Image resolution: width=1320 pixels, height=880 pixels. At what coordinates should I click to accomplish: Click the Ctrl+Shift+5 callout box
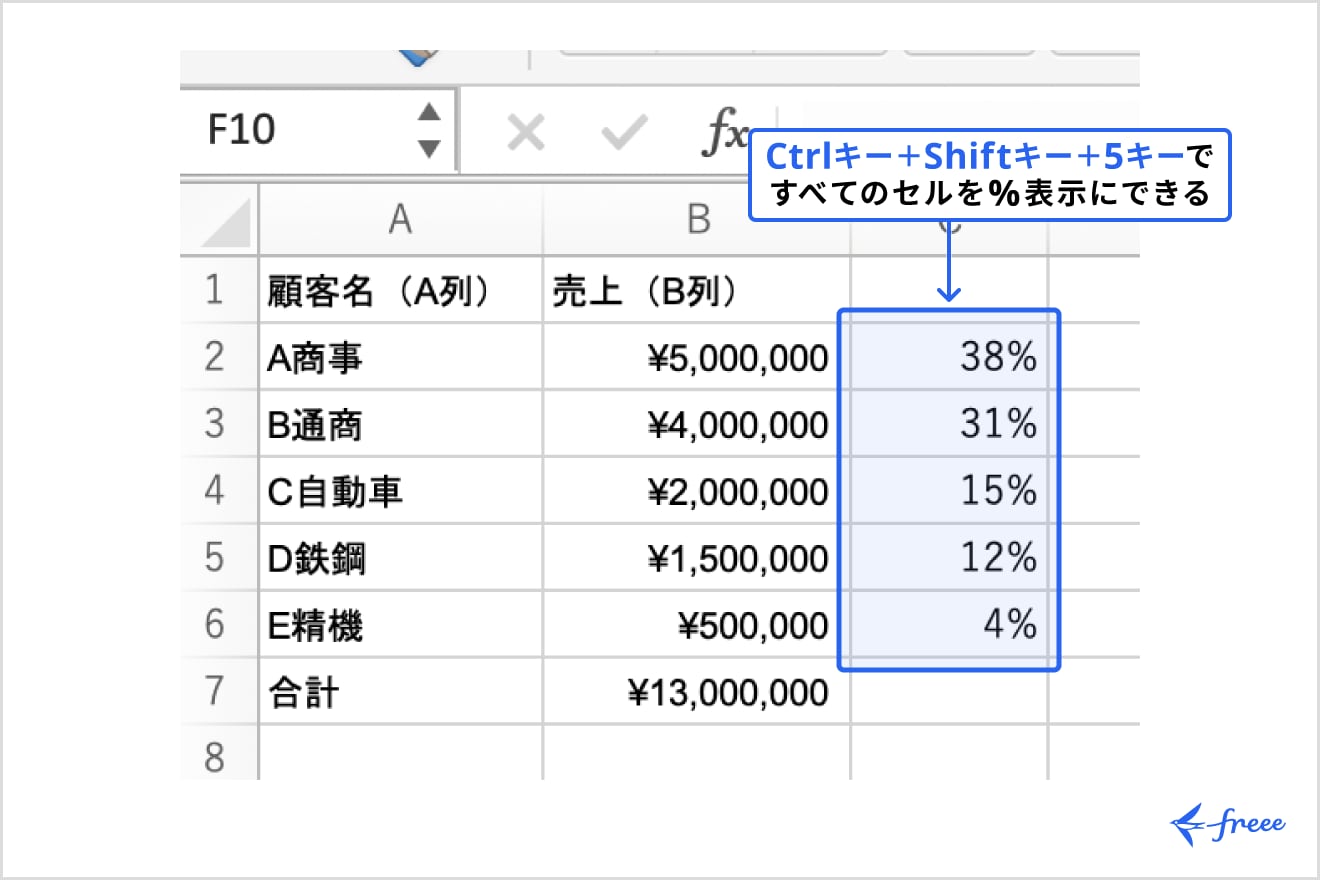(992, 176)
